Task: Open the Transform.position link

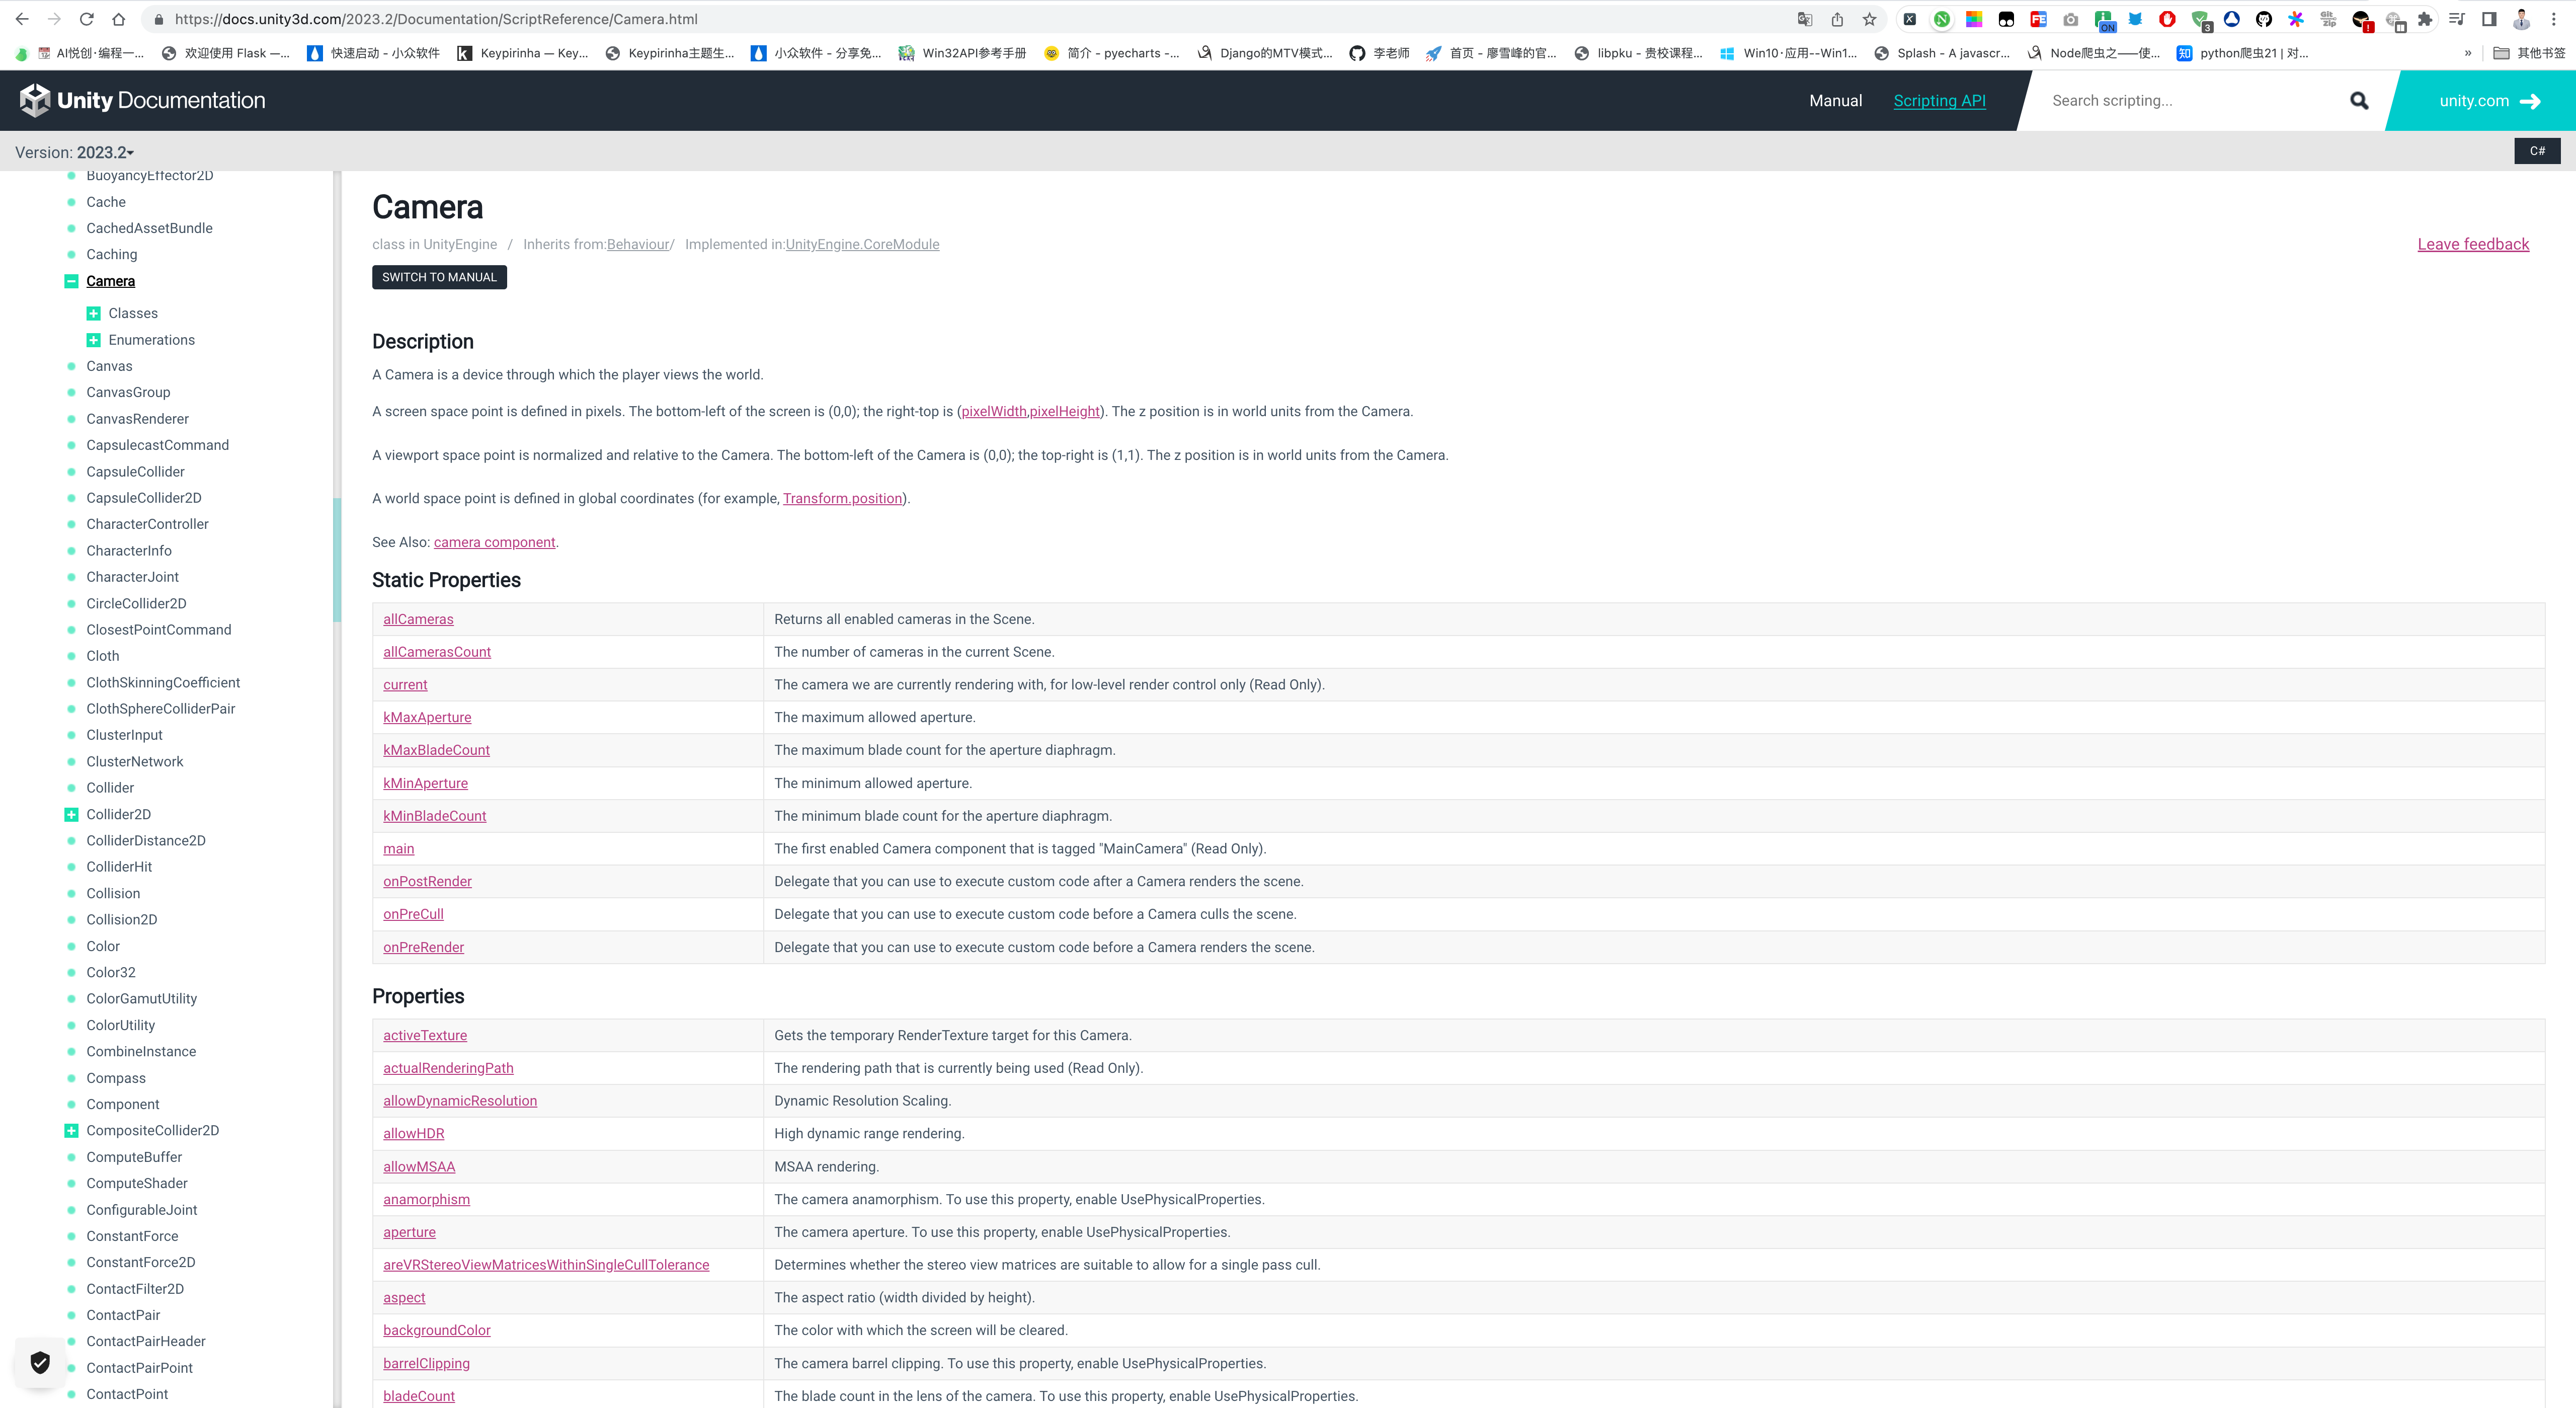Action: point(842,498)
